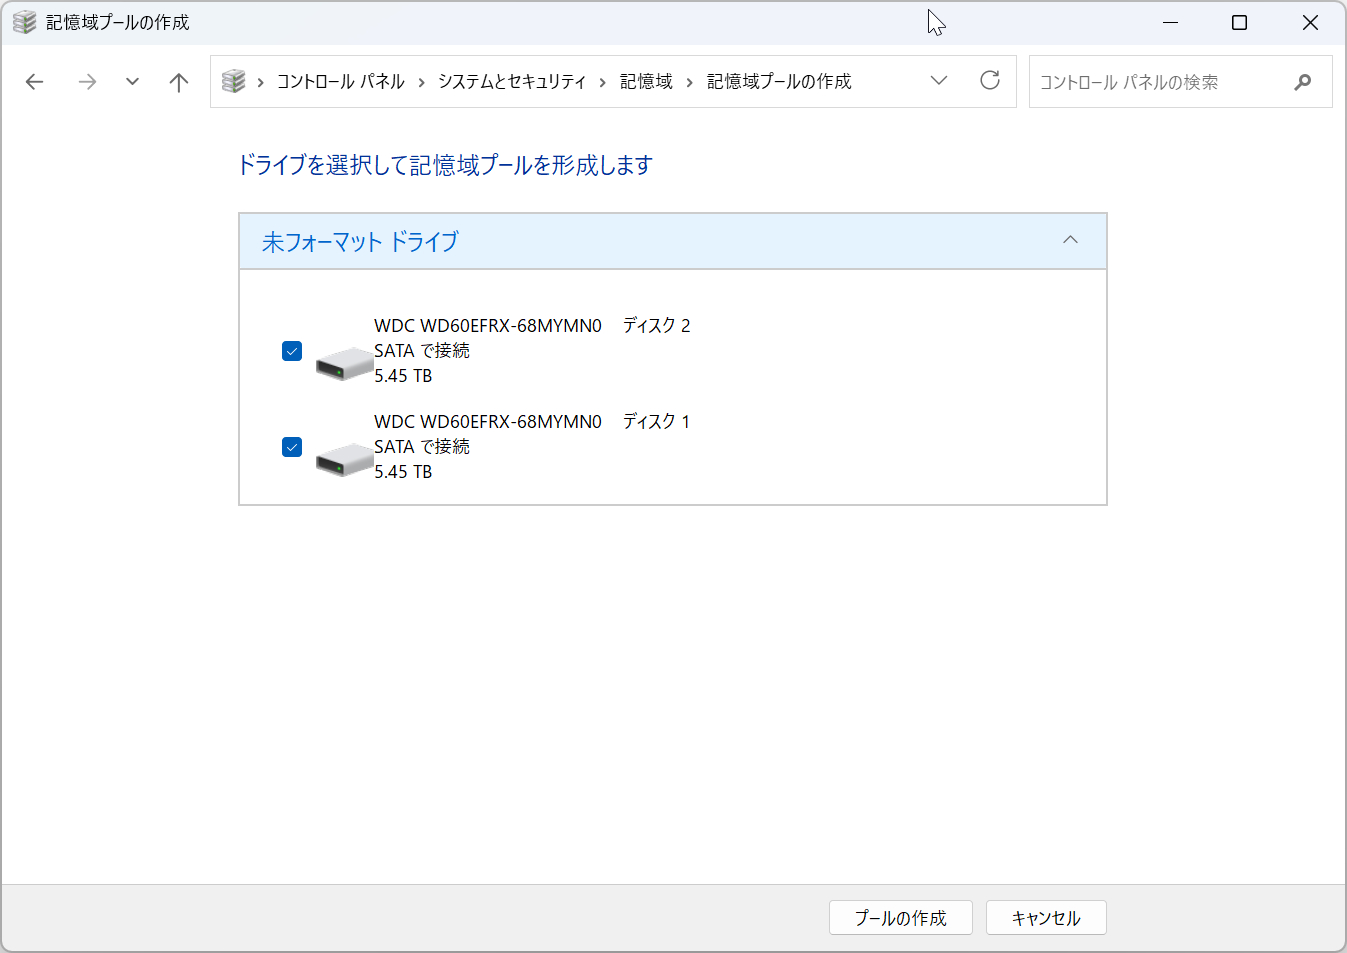Click the window title bar app icon
Image resolution: width=1347 pixels, height=953 pixels.
click(x=24, y=22)
